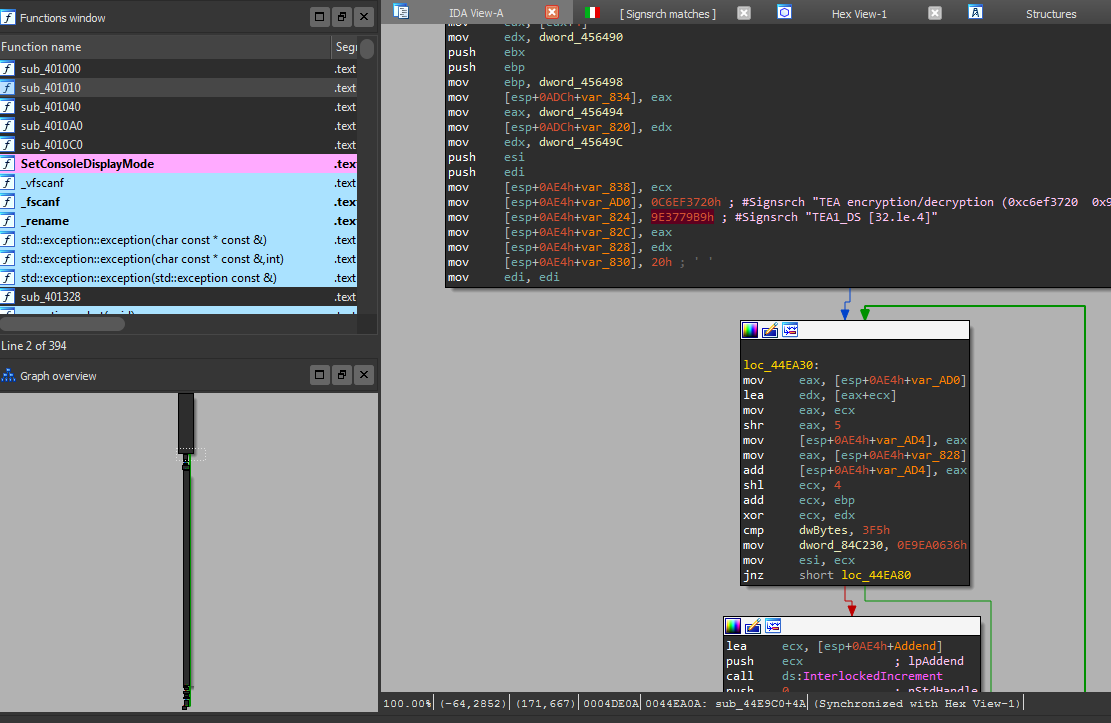Viewport: 1111px width, 723px height.
Task: Click the node color icon in loc_44EA30 block
Action: [x=750, y=330]
